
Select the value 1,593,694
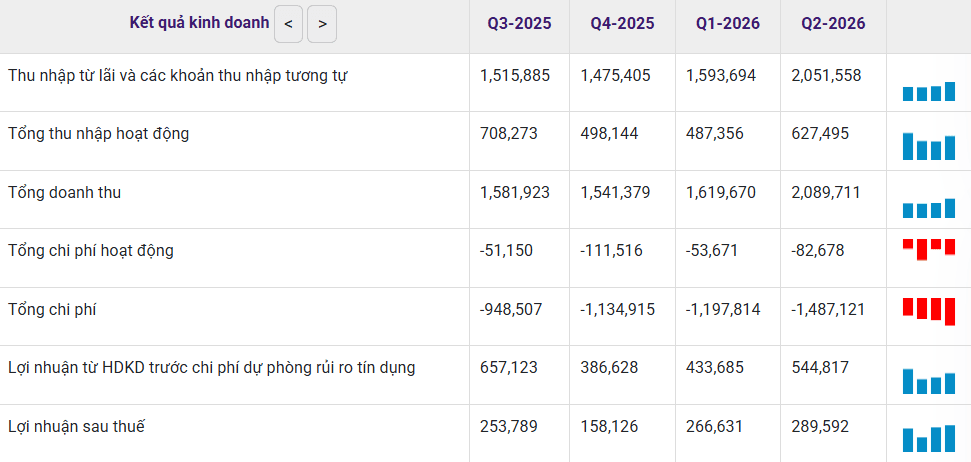[721, 76]
